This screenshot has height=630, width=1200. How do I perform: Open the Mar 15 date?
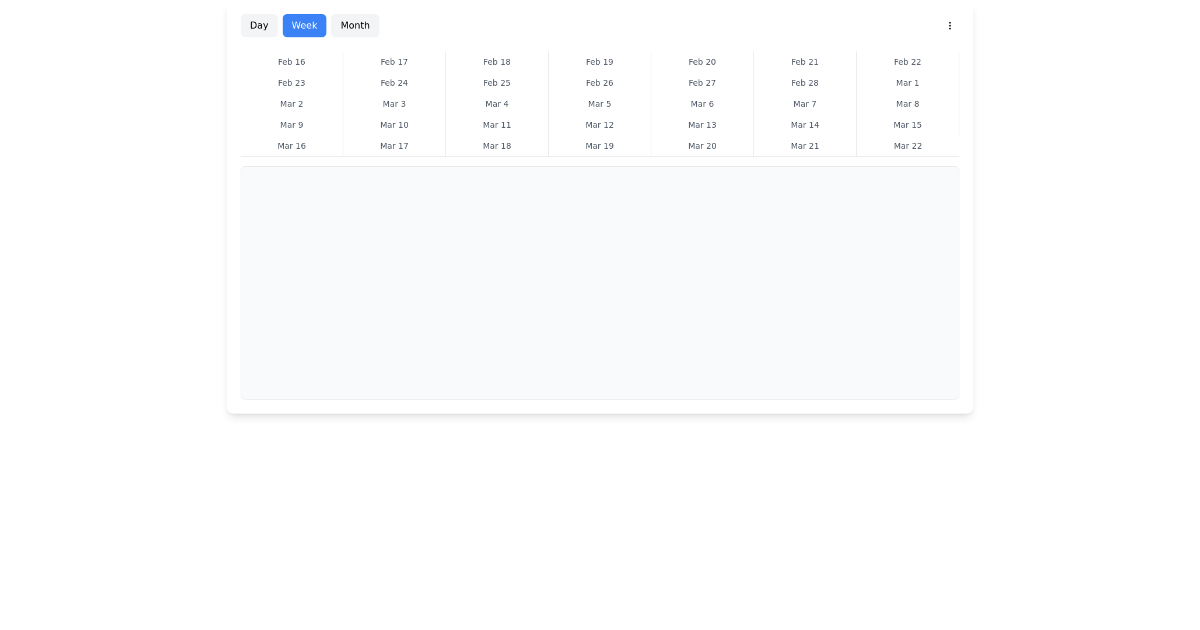pos(907,125)
